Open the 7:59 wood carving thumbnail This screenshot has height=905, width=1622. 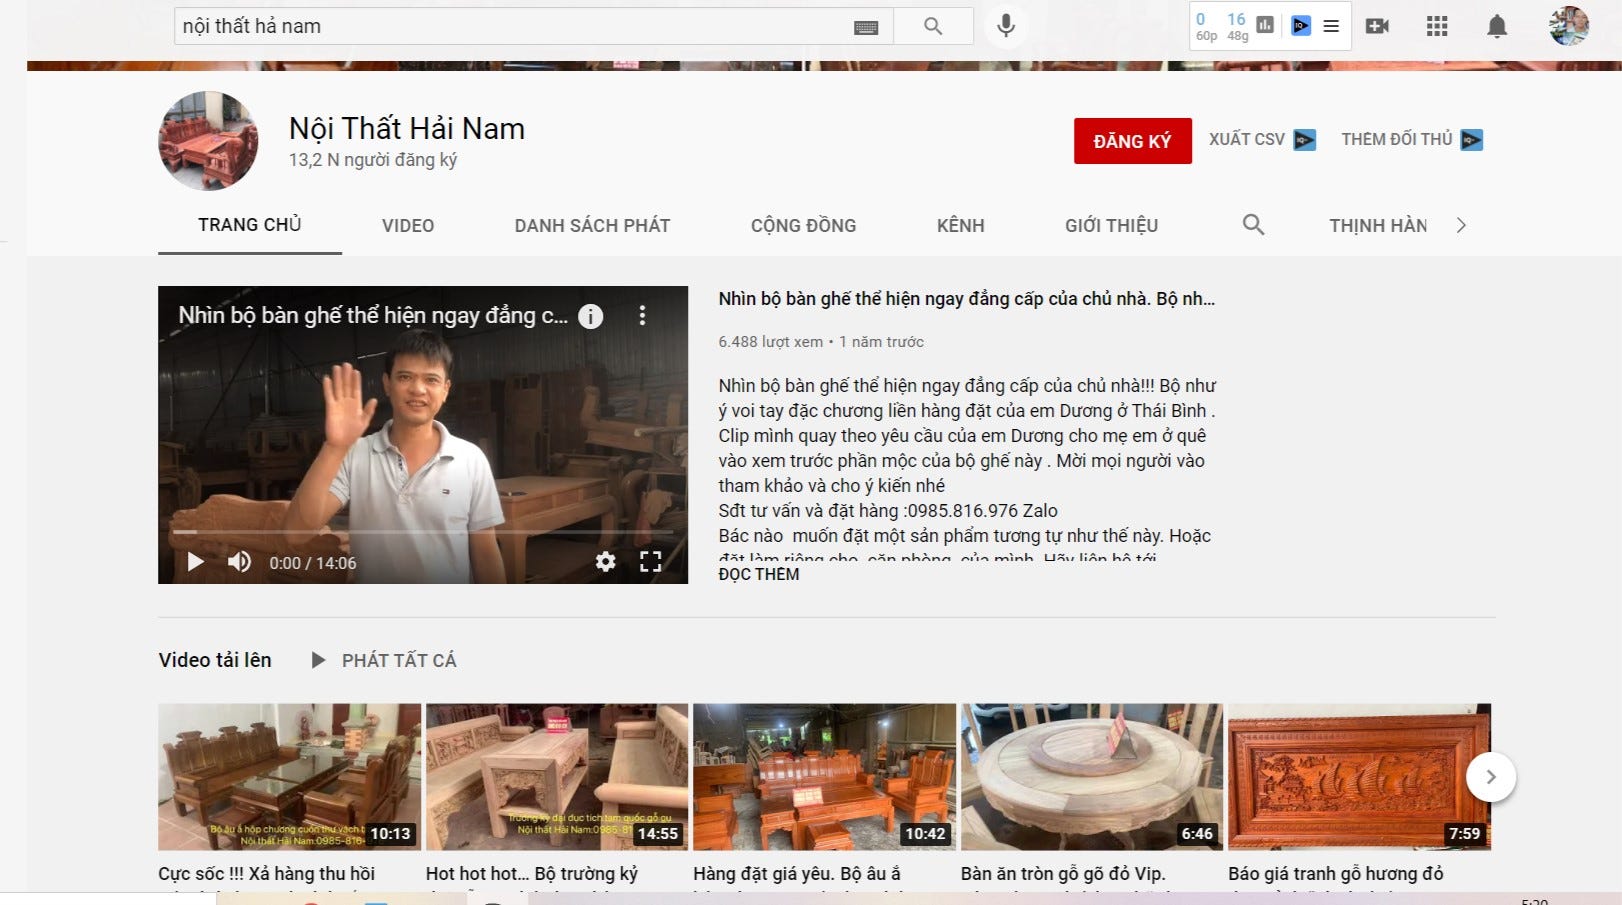tap(1359, 777)
